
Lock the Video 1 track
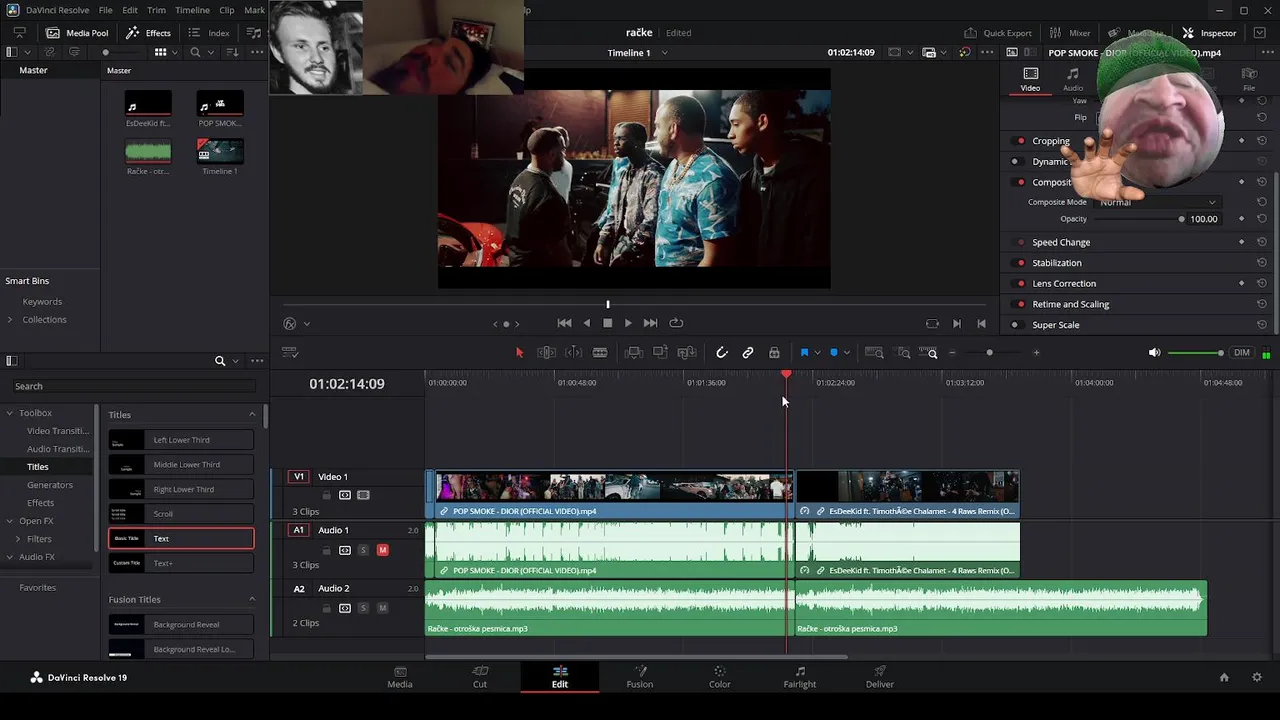pyautogui.click(x=326, y=495)
